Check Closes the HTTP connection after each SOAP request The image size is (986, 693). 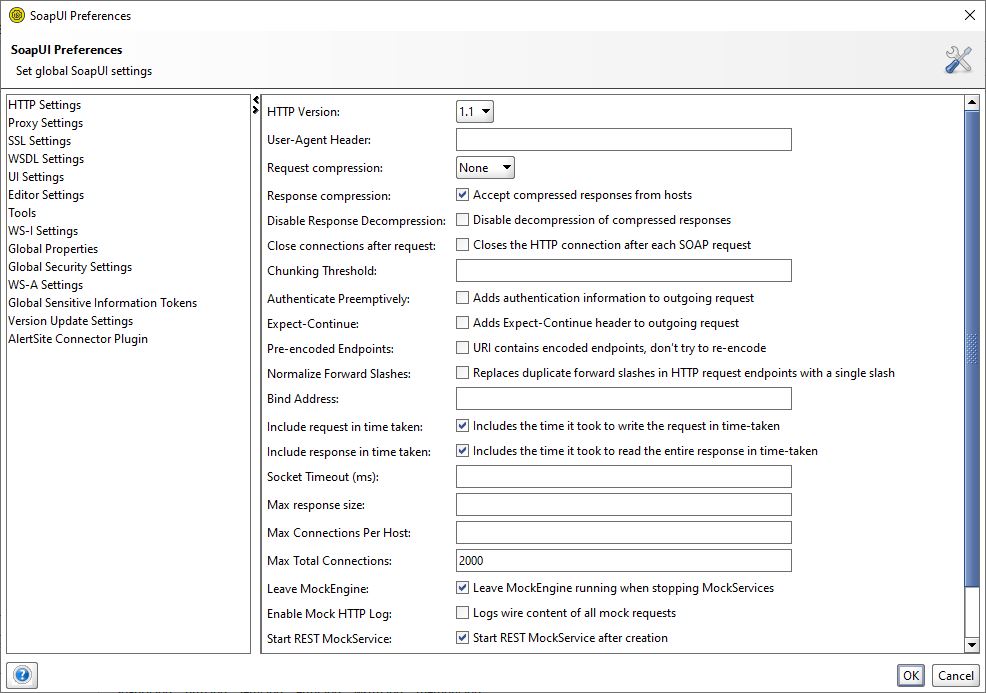(462, 245)
